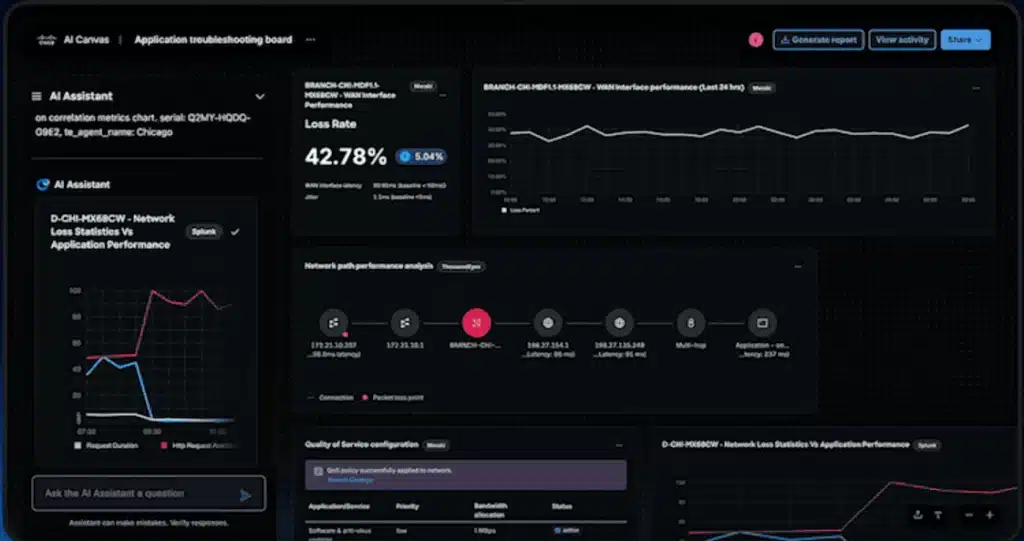The width and height of the screenshot is (1024, 541).
Task: Click the red BRANCH-CHI packet loss node
Action: click(x=476, y=323)
